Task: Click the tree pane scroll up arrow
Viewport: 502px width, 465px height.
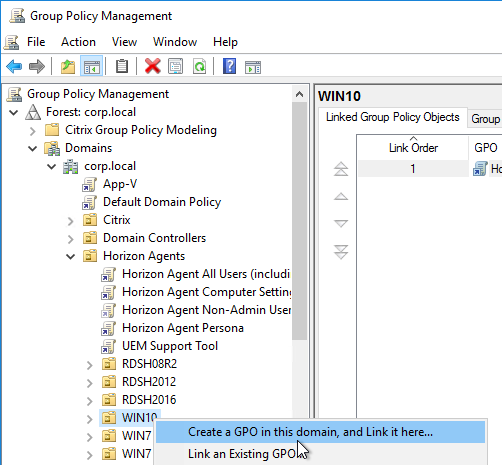Action: [x=299, y=95]
